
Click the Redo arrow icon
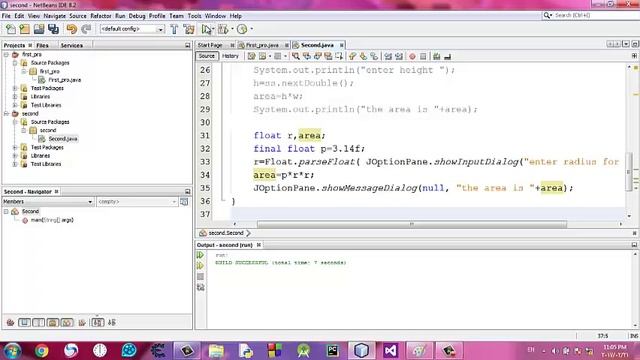(86, 29)
